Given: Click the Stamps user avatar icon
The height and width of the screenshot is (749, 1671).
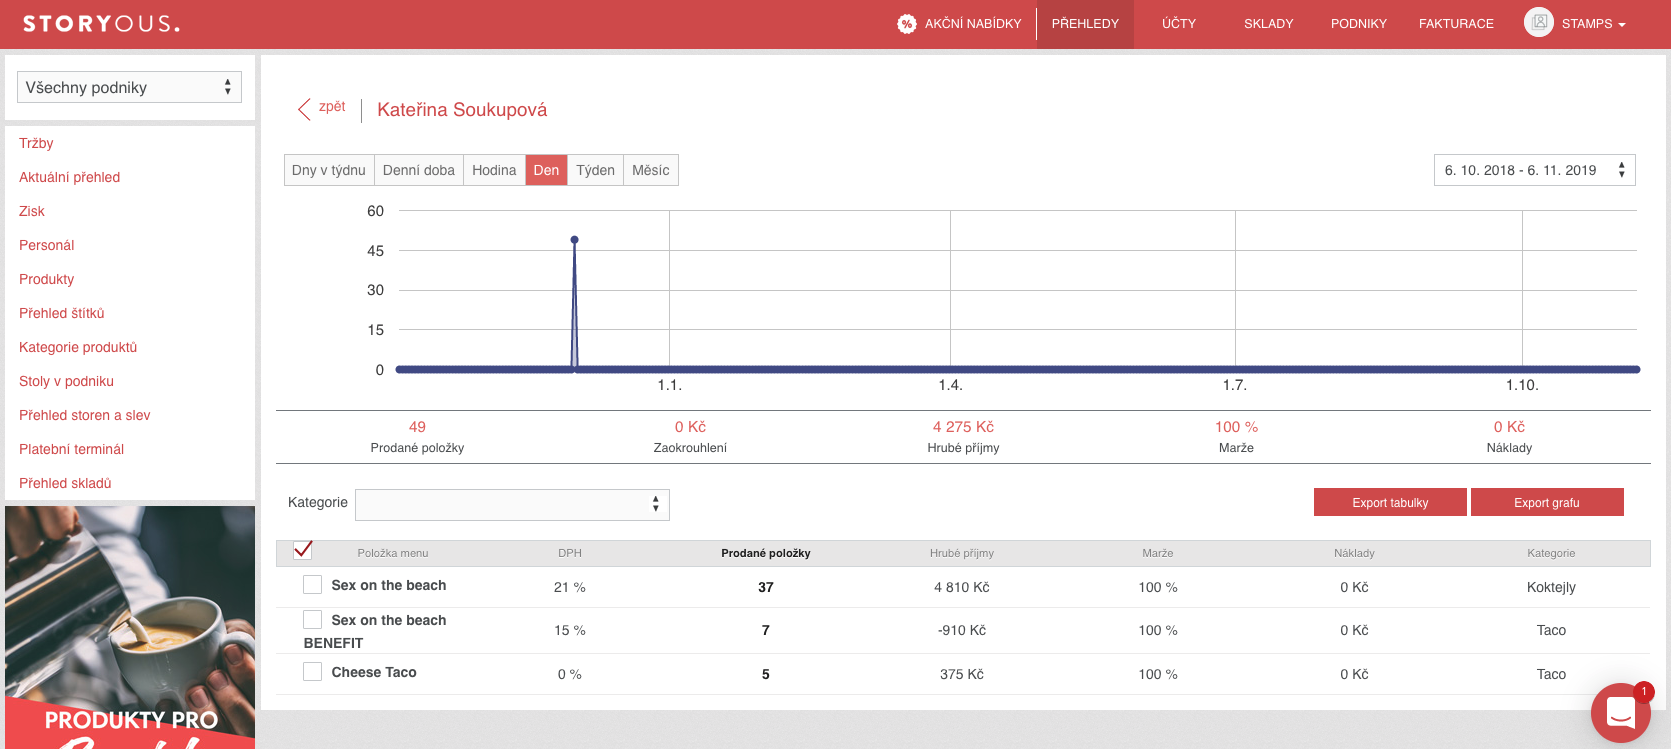Looking at the screenshot, I should coord(1539,22).
